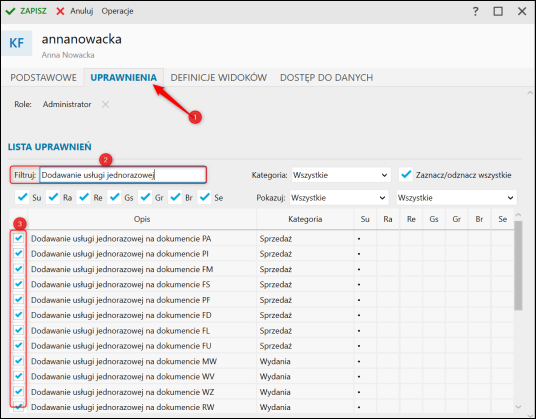The width and height of the screenshot is (536, 419).
Task: Open the Pokazuj Wszystkie dropdown
Action: pos(339,198)
